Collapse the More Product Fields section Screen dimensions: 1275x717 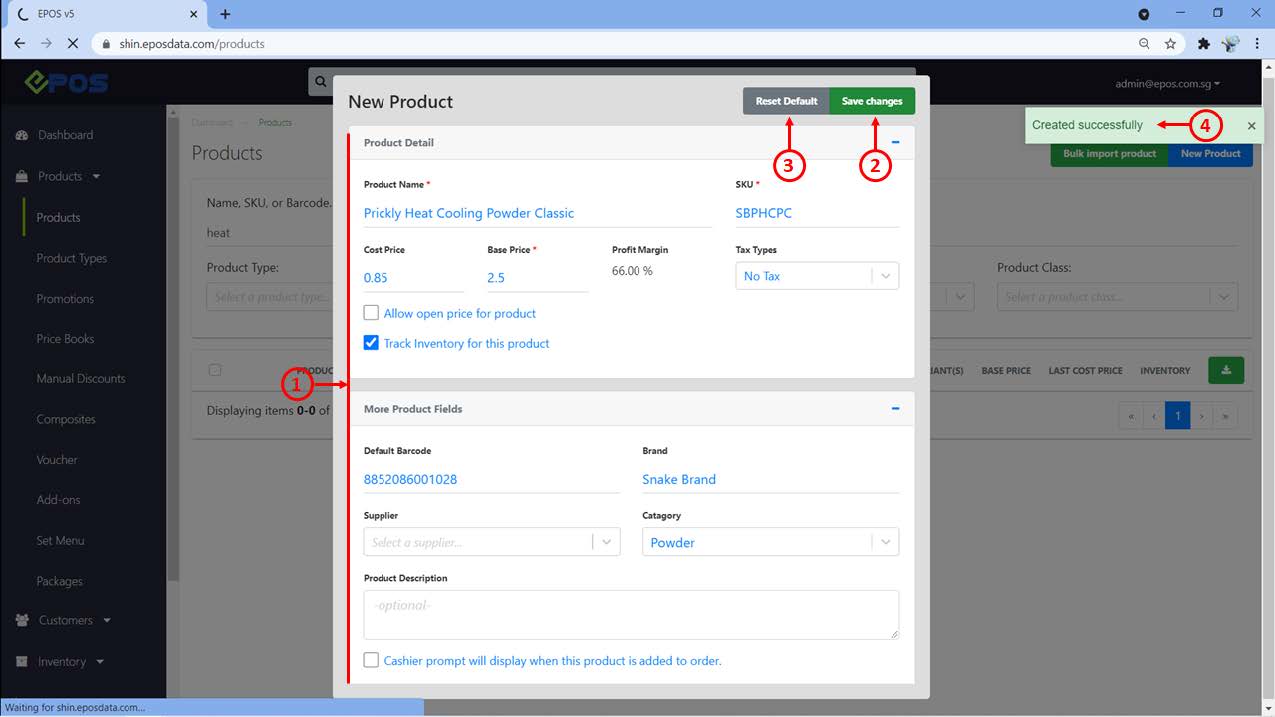(x=895, y=408)
